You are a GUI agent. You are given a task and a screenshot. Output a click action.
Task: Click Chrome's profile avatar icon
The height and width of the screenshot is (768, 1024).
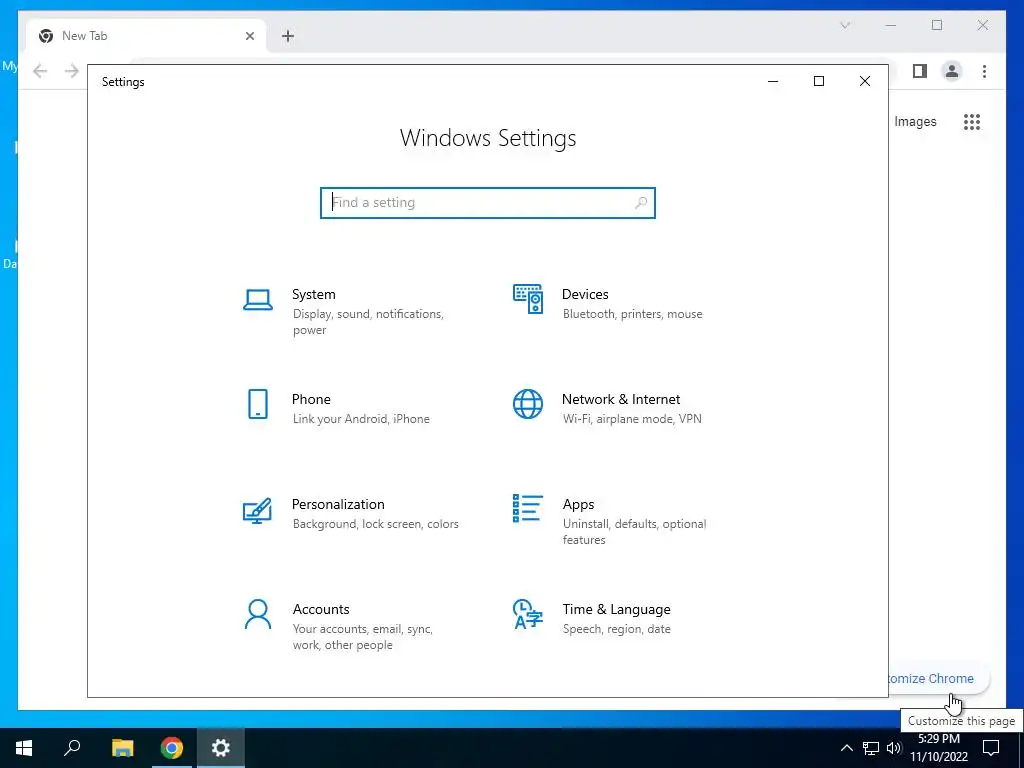click(x=952, y=71)
